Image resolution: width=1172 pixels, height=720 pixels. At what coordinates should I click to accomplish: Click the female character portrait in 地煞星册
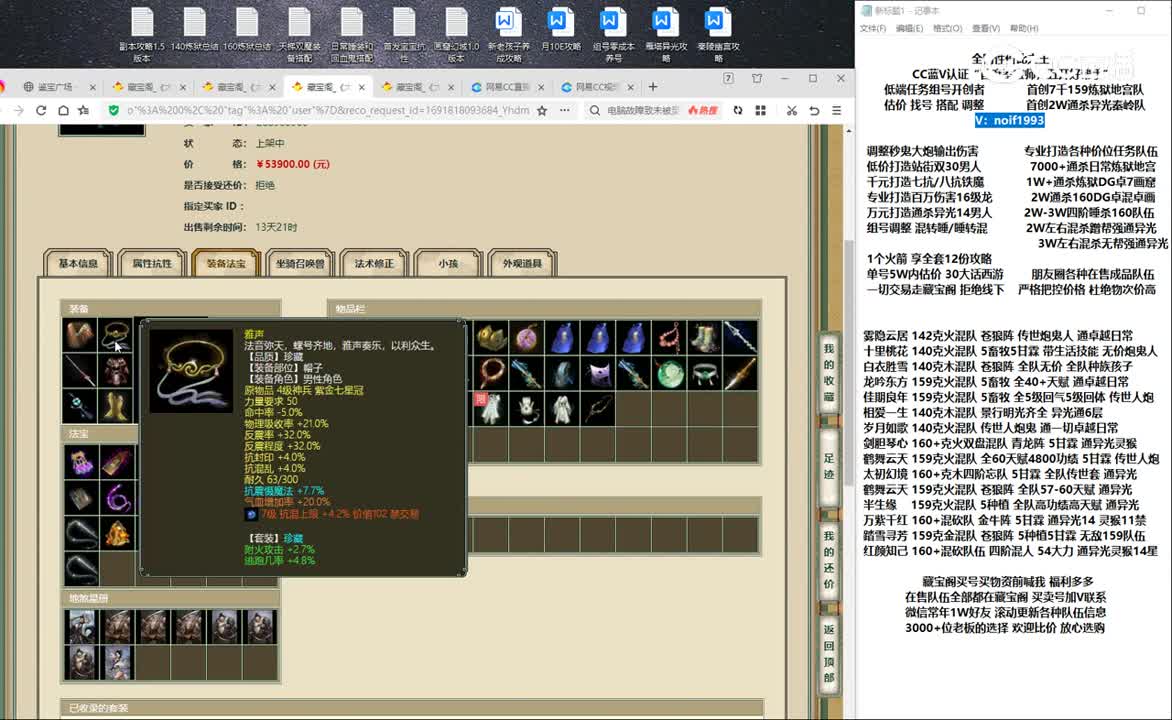pos(117,662)
